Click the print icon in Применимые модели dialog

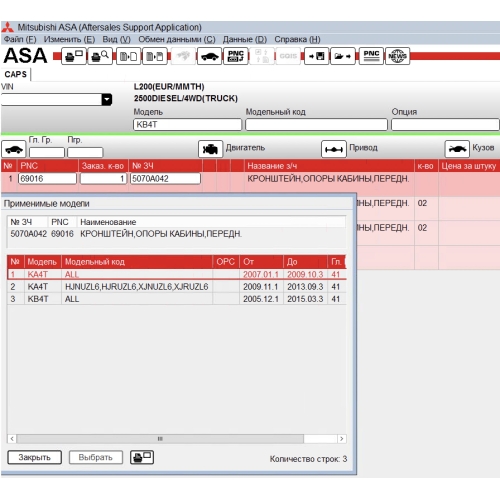[142, 457]
